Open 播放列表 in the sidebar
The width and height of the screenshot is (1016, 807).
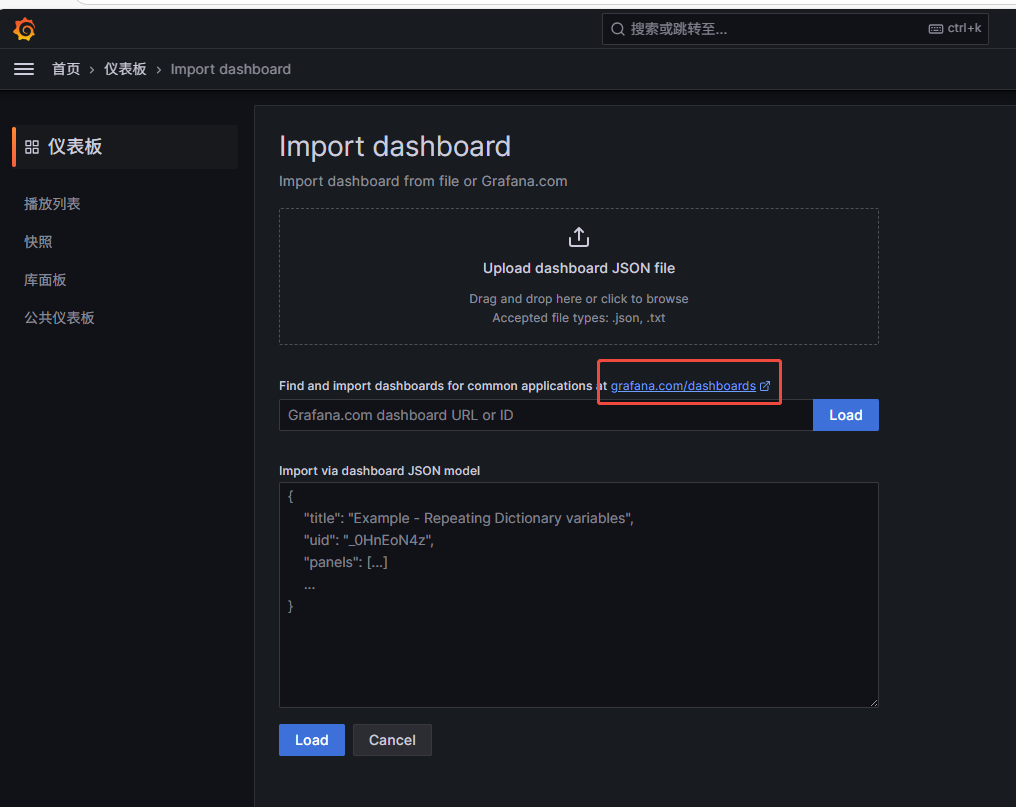tap(52, 203)
